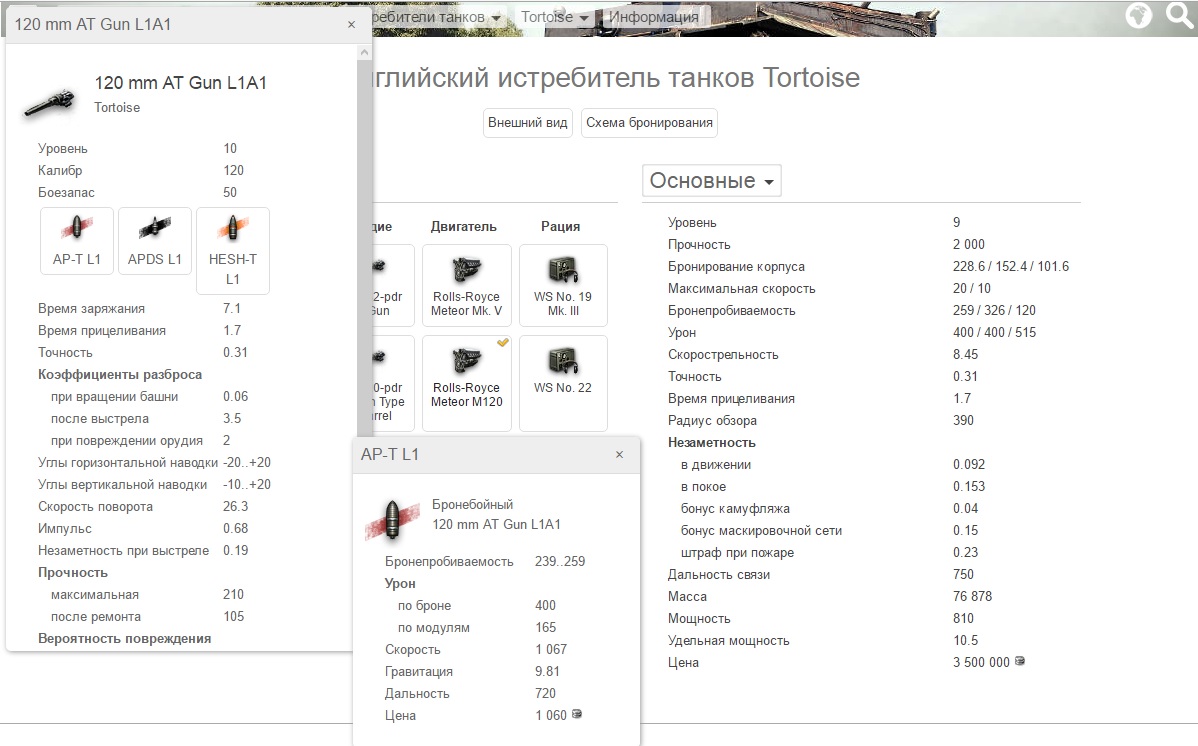Click the Время заряжания value 7.1

232,309
